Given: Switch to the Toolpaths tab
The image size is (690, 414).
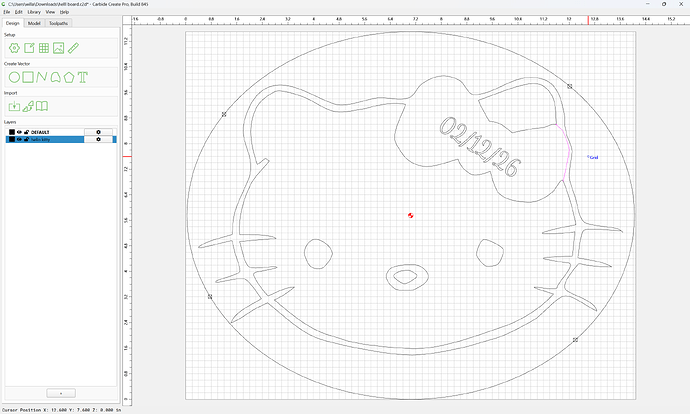Looking at the screenshot, I should (x=58, y=23).
